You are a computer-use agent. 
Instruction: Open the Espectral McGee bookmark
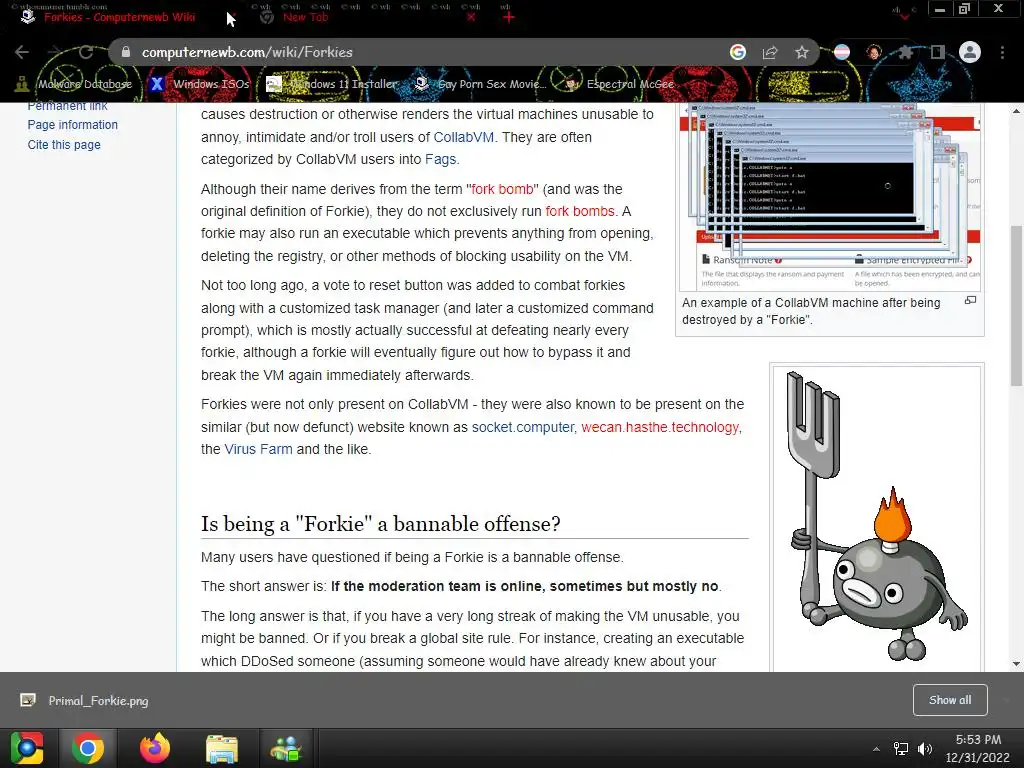point(620,84)
